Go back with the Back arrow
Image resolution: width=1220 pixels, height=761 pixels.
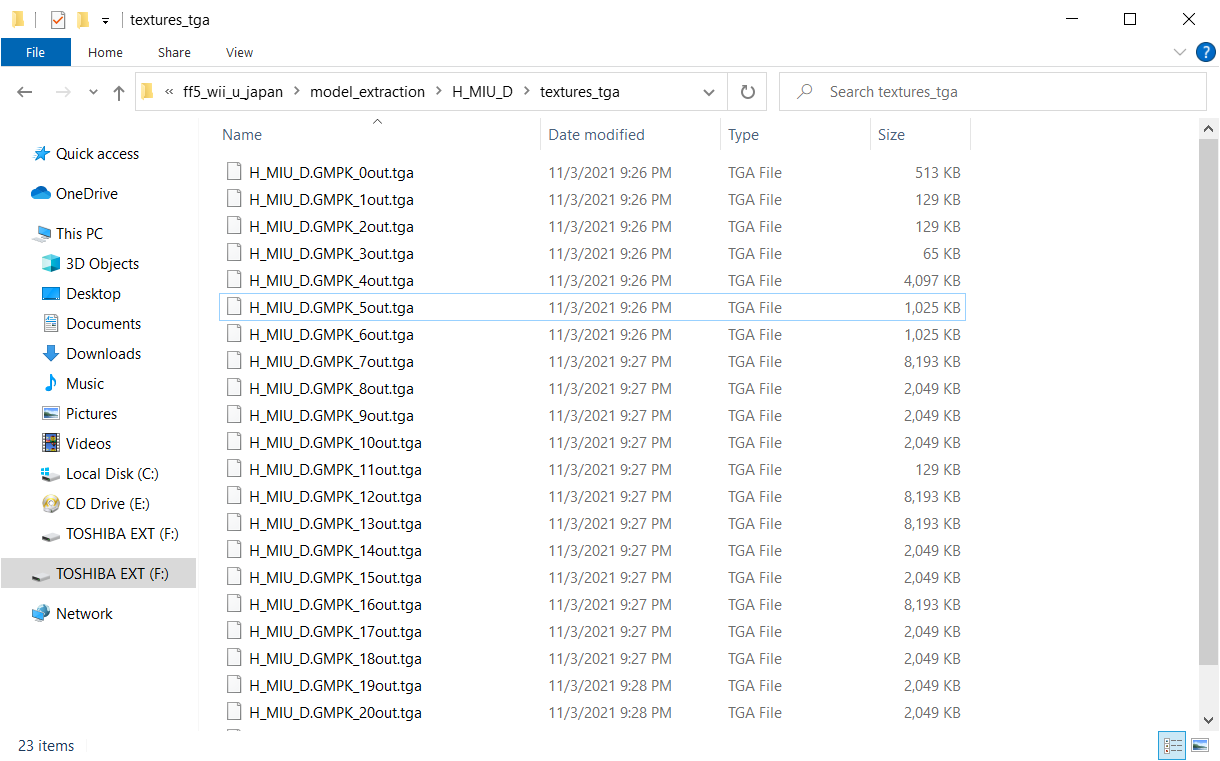pyautogui.click(x=25, y=92)
